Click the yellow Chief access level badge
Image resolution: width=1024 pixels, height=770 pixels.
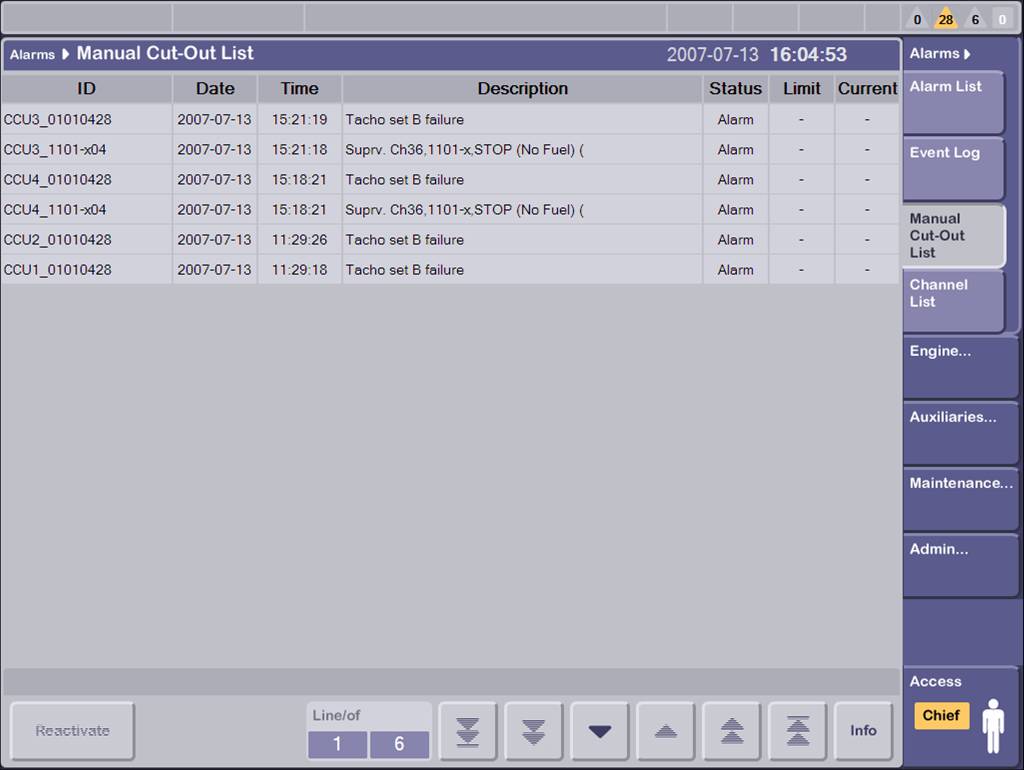tap(941, 715)
